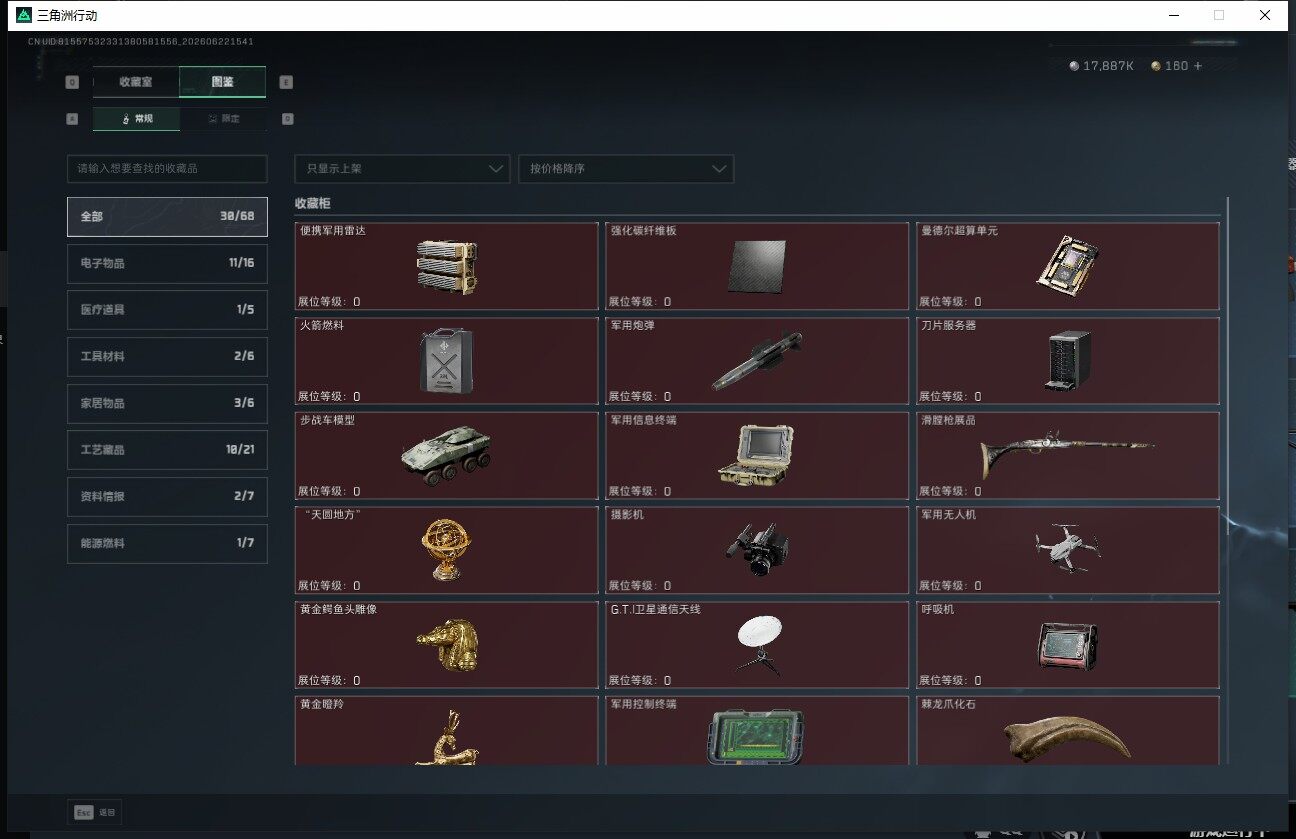Open the 火箭燃料 fuel can item
Image resolution: width=1296 pixels, height=839 pixels.
coord(447,360)
